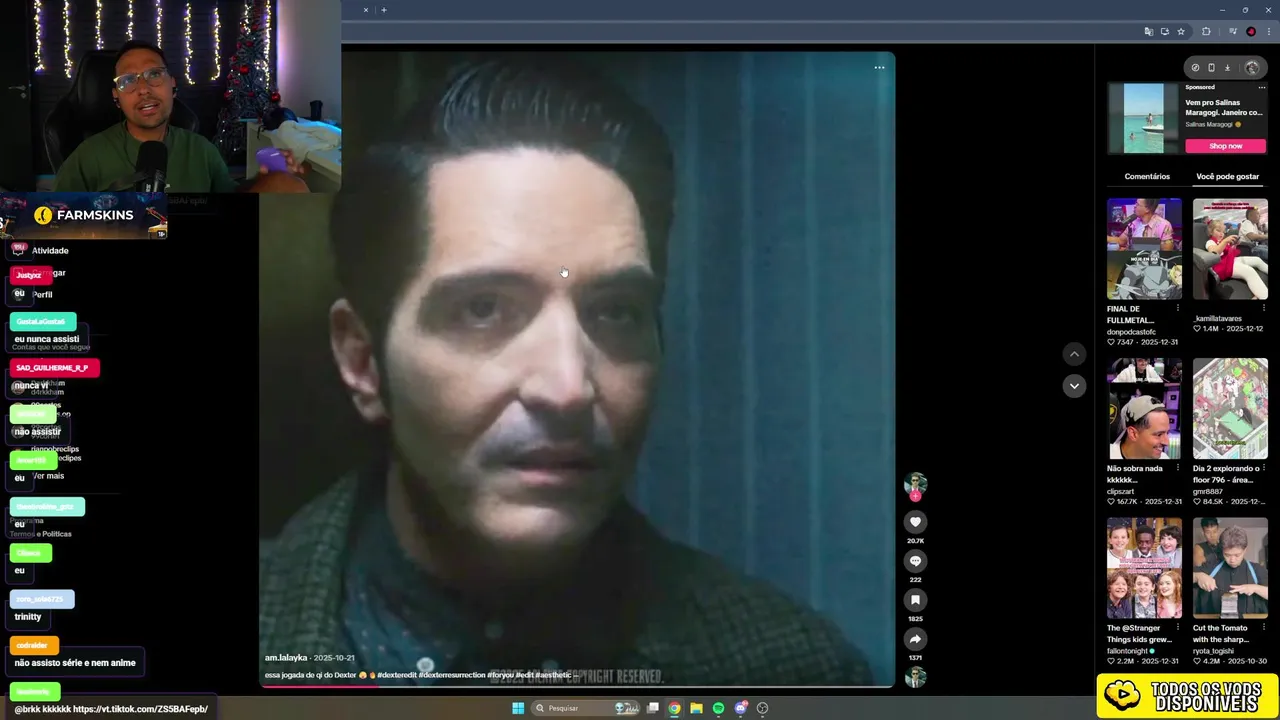Open the Chrome profile avatar
Screen dimensions: 1280x720
coord(1251,32)
